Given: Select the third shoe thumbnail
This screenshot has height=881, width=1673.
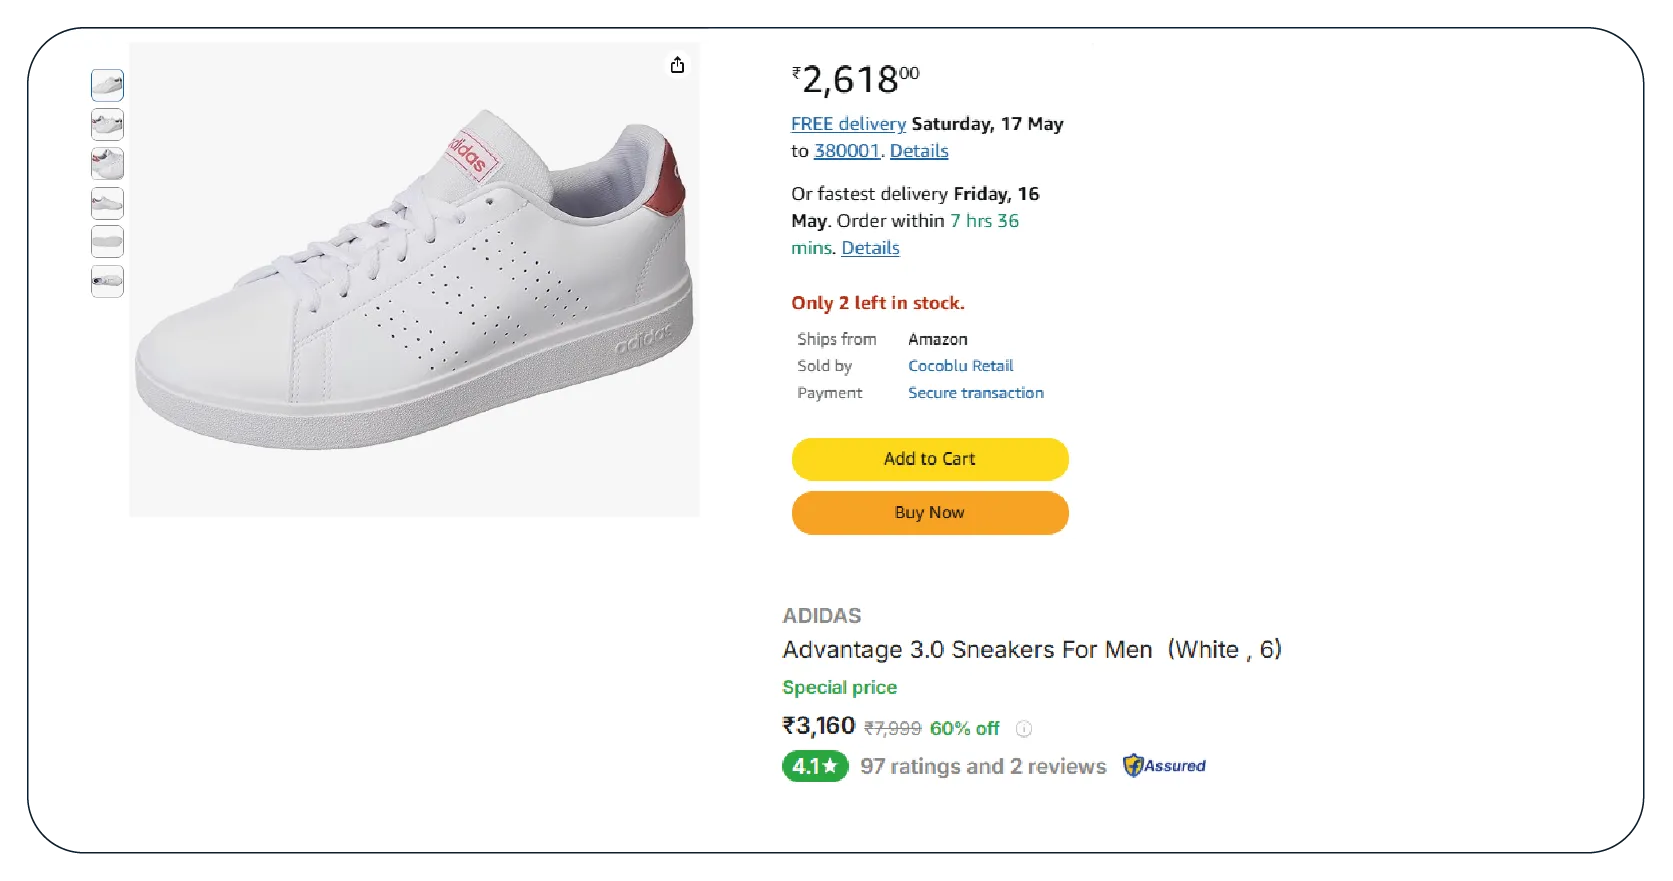Looking at the screenshot, I should [x=107, y=163].
